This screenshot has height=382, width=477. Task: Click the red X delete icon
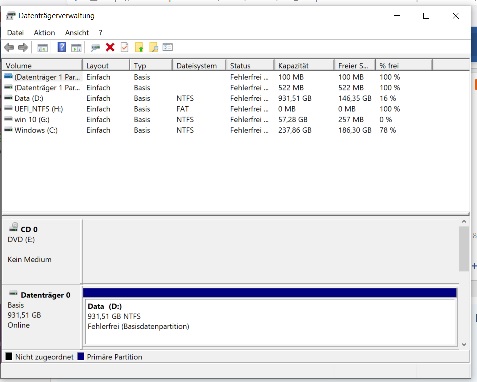tap(110, 47)
